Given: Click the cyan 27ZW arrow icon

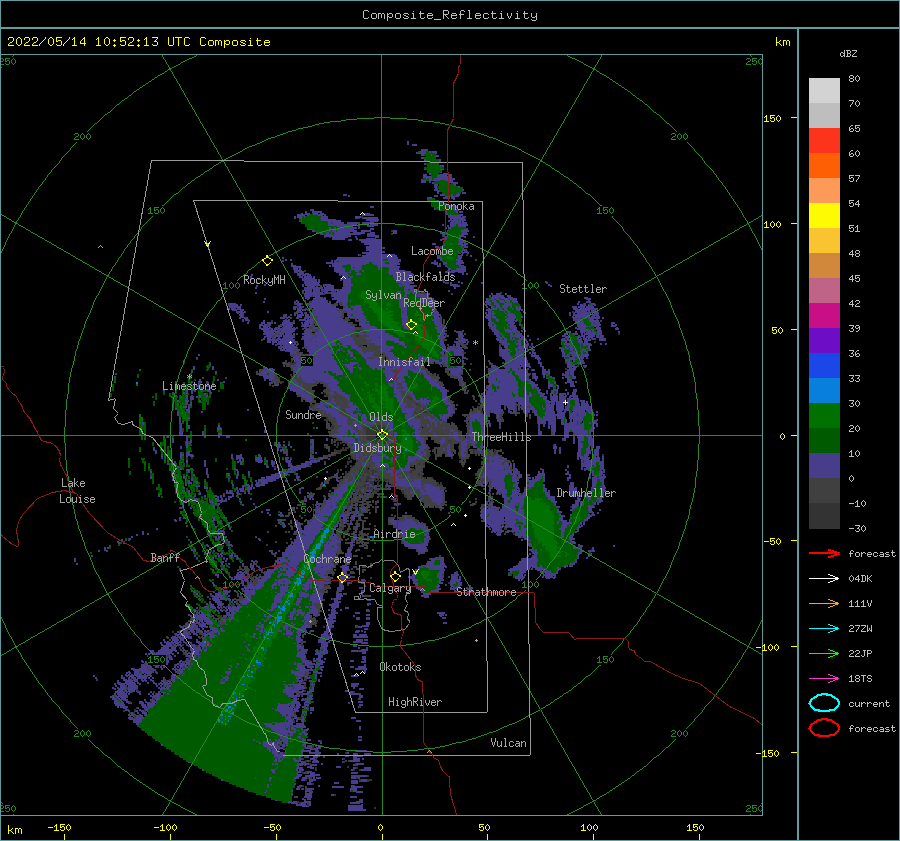Looking at the screenshot, I should point(824,629).
